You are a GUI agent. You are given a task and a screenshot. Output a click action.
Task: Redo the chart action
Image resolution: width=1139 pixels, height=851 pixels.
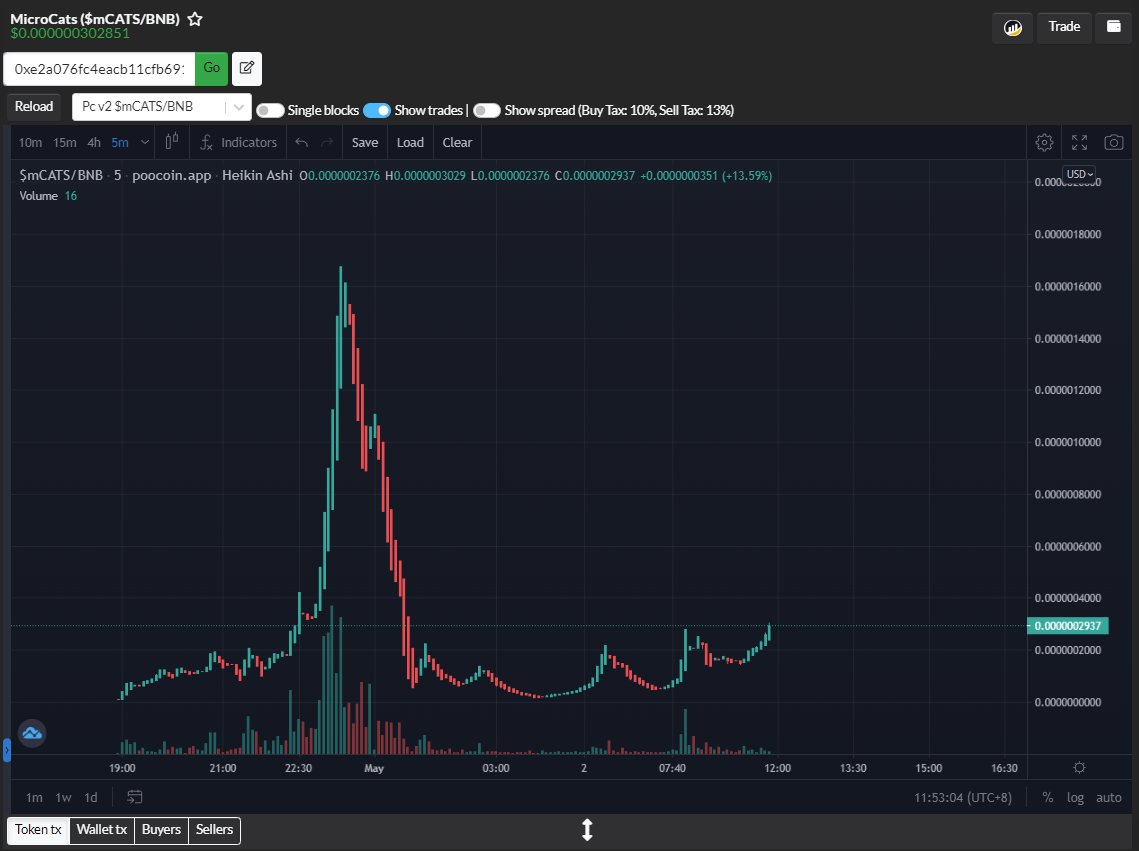point(327,143)
